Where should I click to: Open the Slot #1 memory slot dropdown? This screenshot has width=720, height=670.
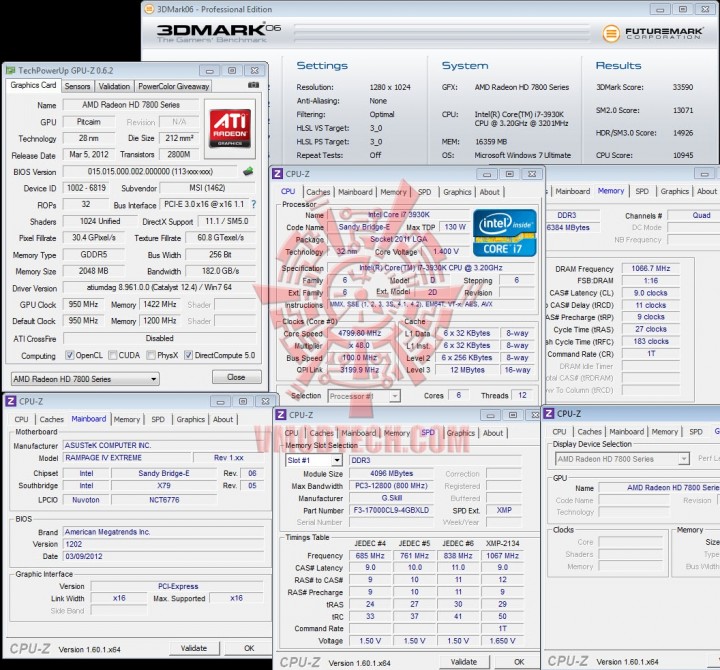(314, 460)
